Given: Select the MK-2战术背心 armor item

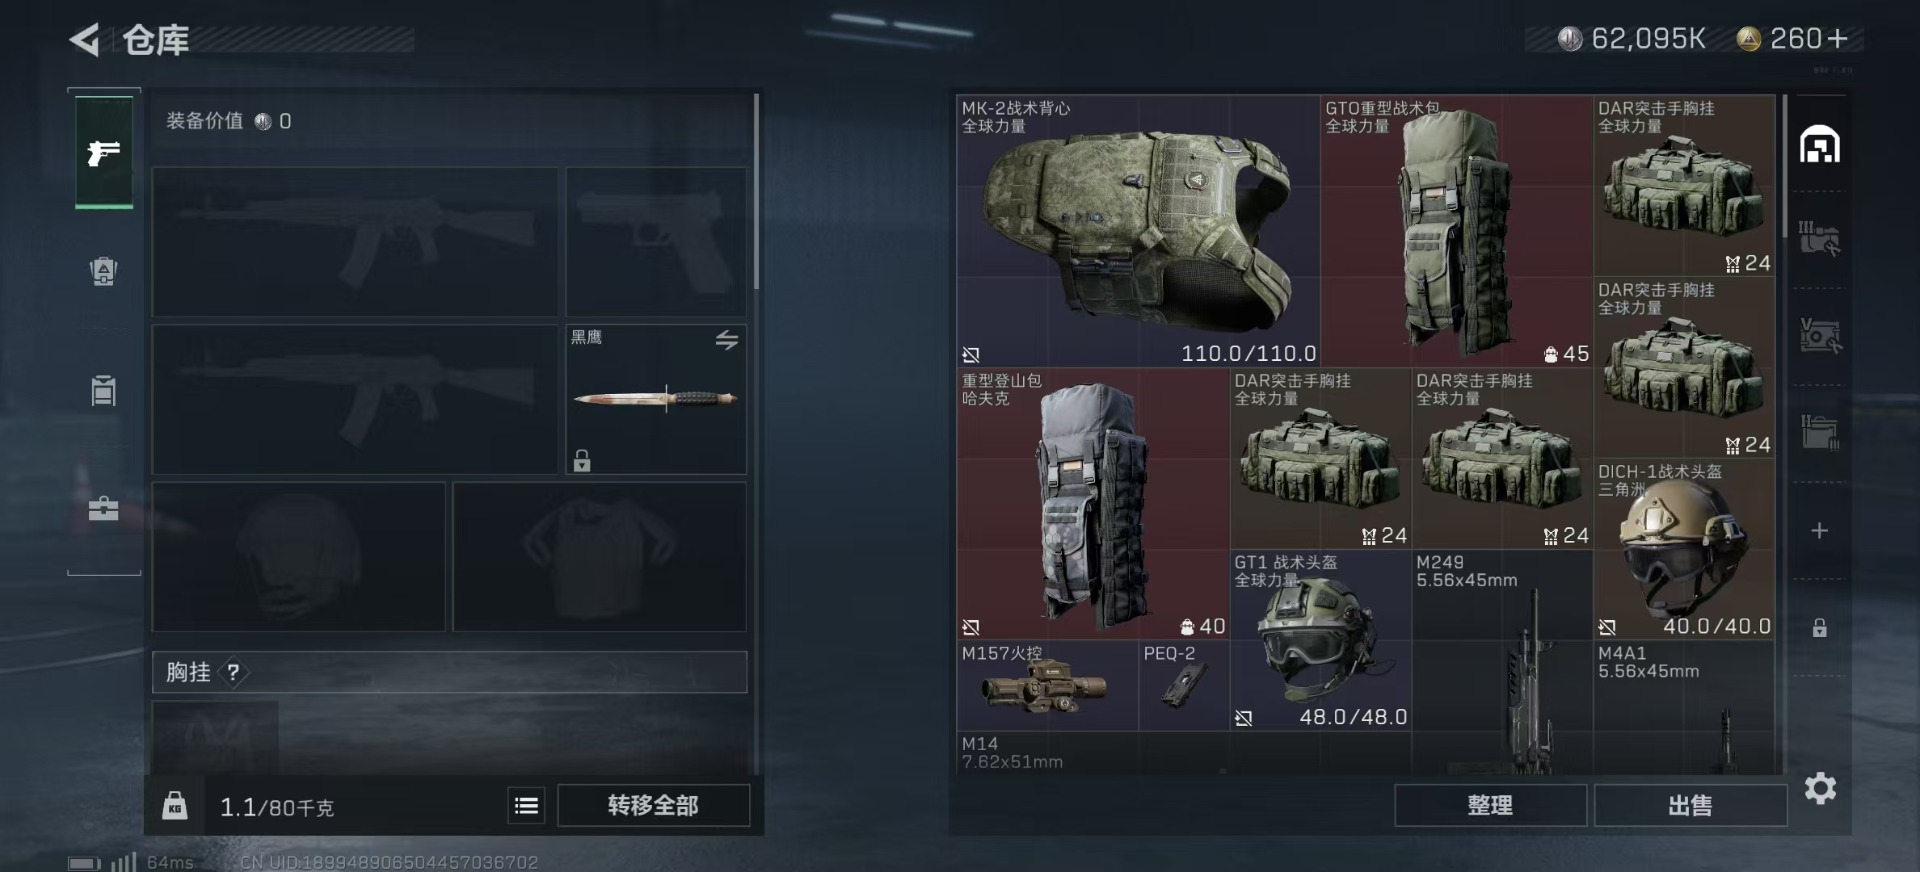Looking at the screenshot, I should (x=1138, y=231).
